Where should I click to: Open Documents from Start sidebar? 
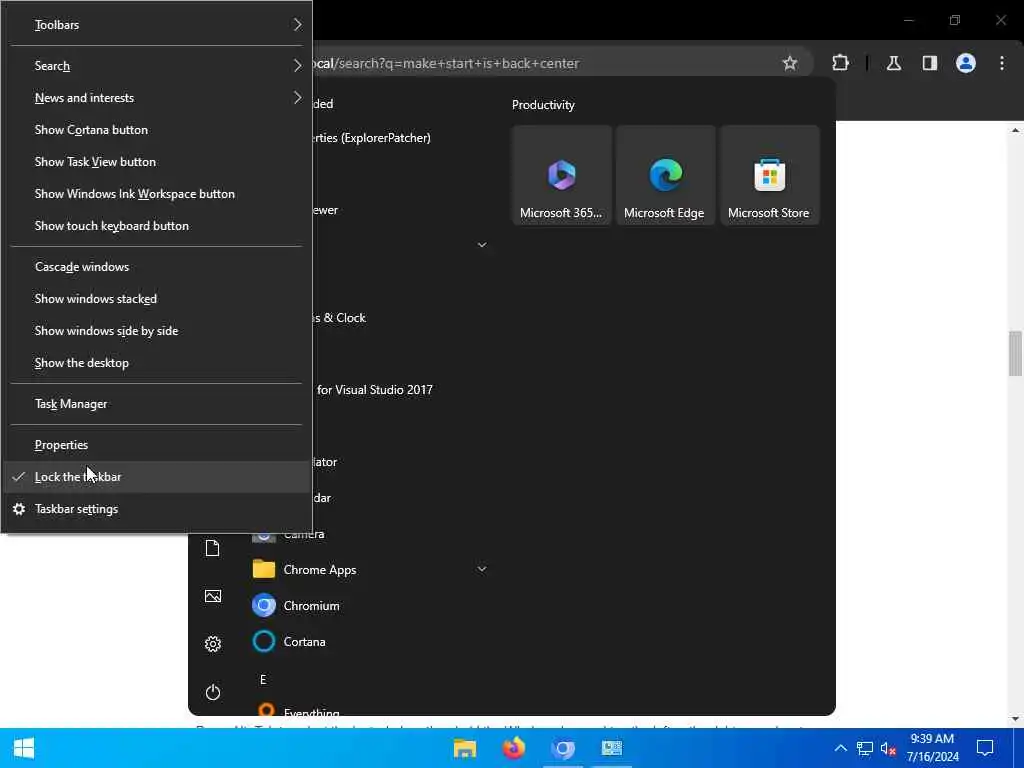tap(213, 548)
